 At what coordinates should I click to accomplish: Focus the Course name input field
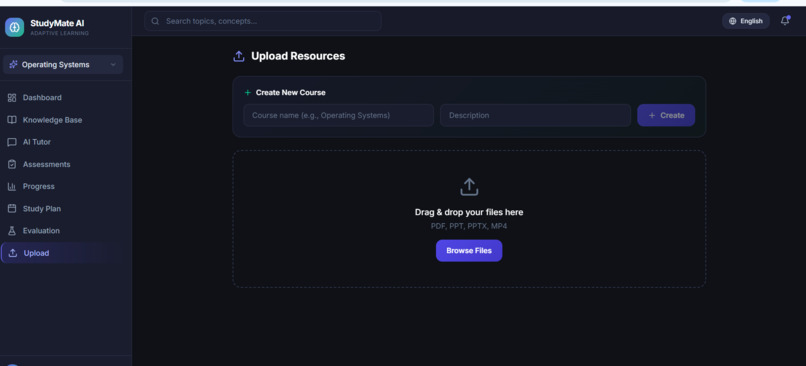tap(339, 115)
